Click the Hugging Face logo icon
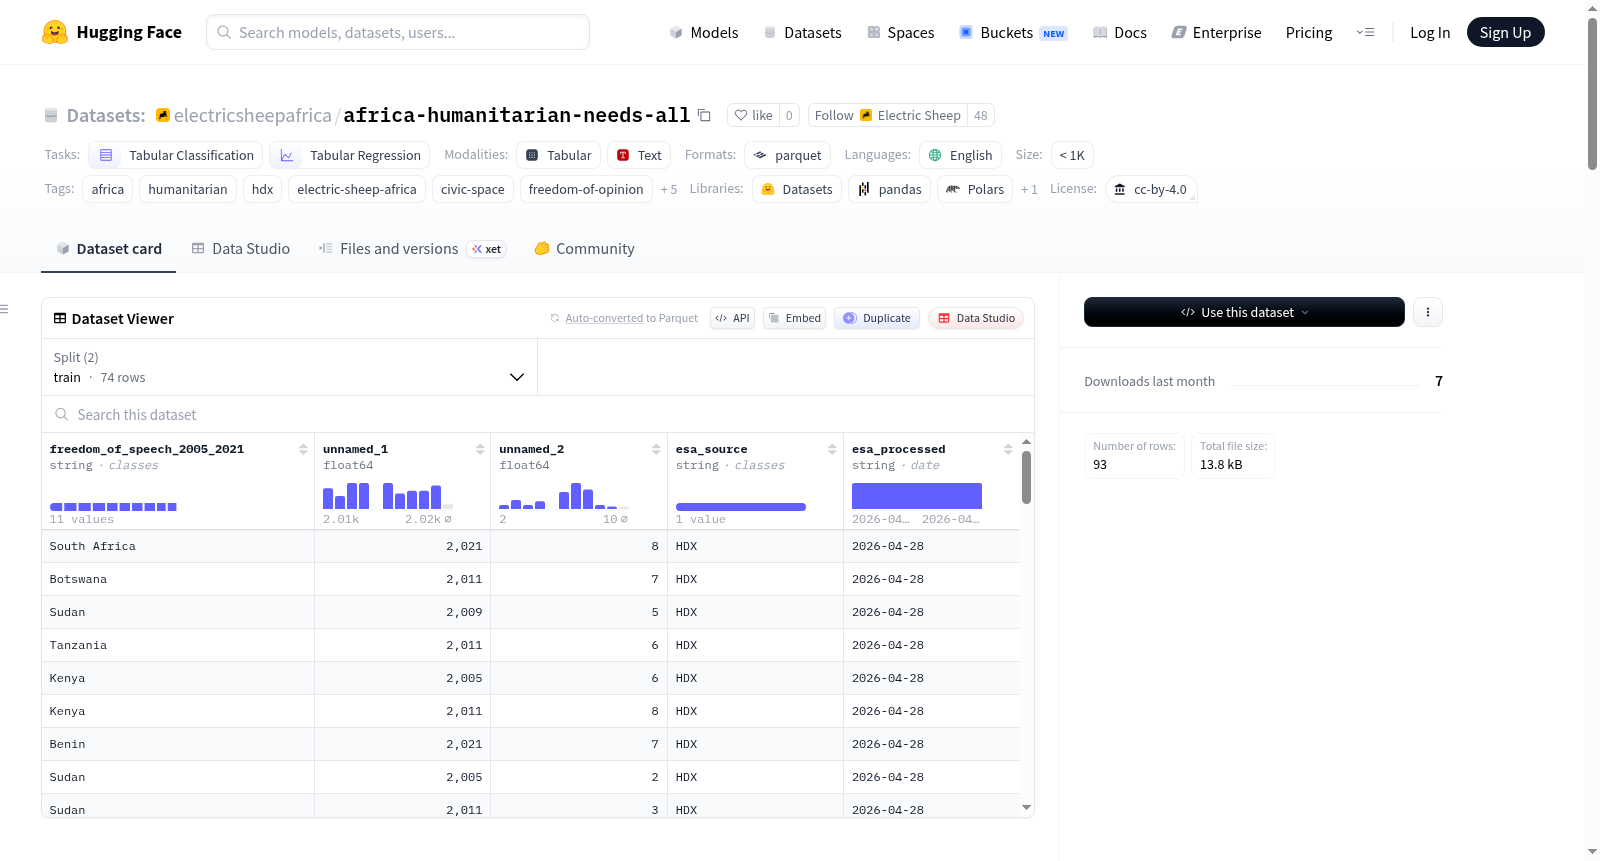The width and height of the screenshot is (1600, 861). 55,32
